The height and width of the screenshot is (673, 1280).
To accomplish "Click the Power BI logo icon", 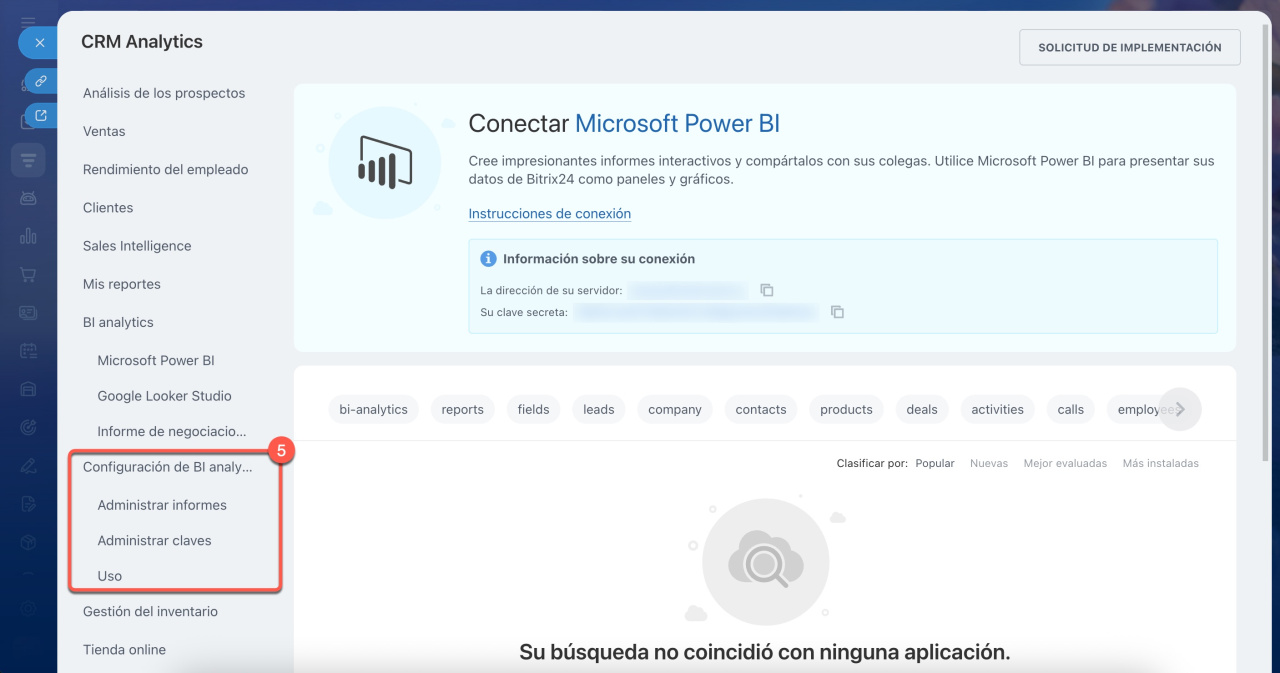I will point(385,162).
